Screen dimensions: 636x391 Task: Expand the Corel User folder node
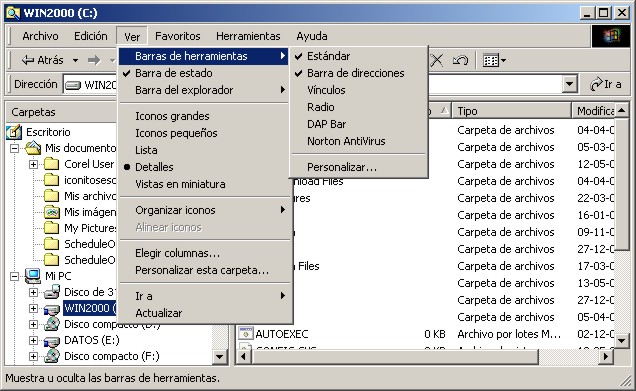tap(33, 164)
